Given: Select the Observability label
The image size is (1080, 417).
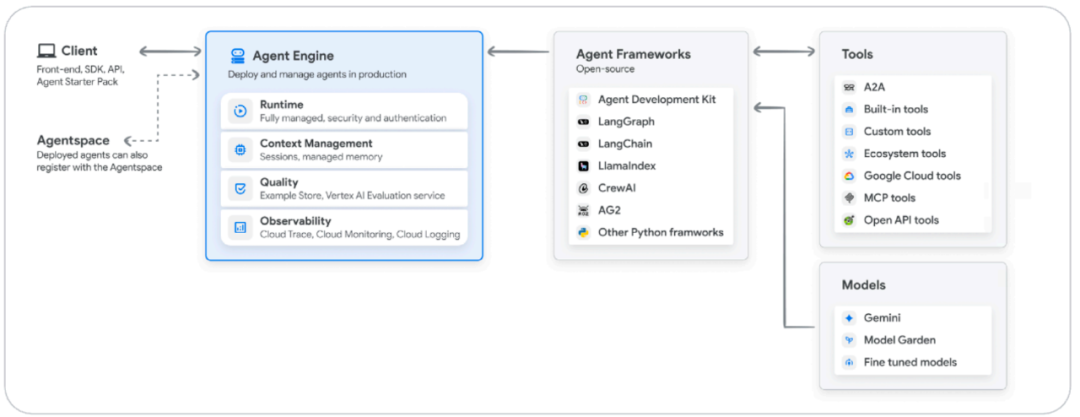Looking at the screenshot, I should pyautogui.click(x=295, y=221).
